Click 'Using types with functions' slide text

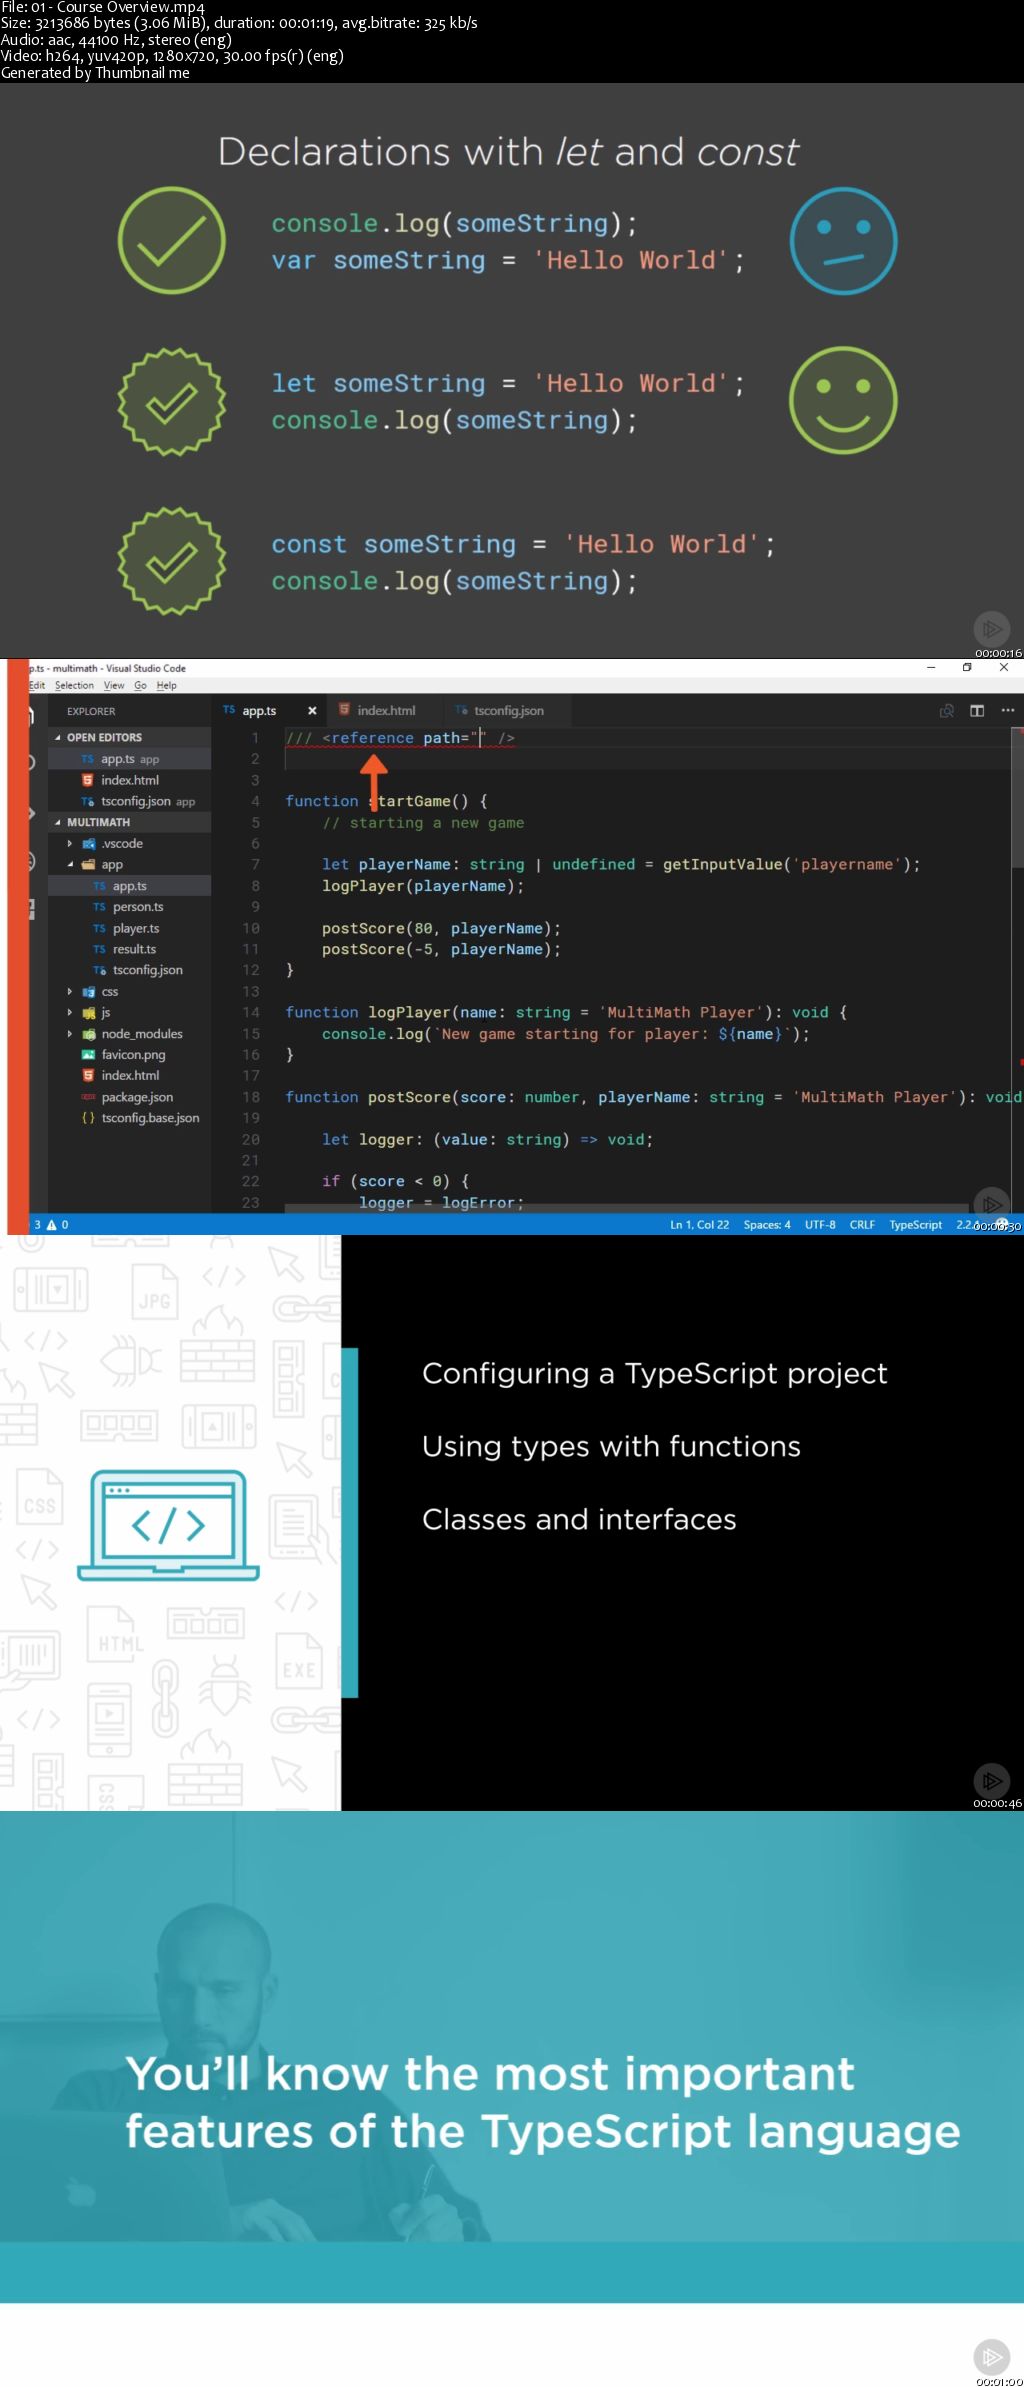click(x=611, y=1447)
